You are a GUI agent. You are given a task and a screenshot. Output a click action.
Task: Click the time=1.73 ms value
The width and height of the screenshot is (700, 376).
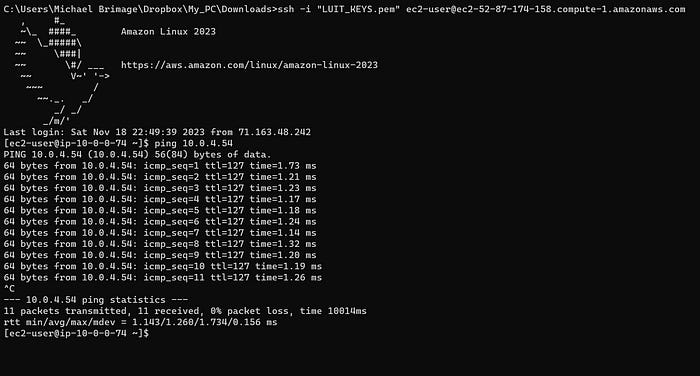coord(283,166)
